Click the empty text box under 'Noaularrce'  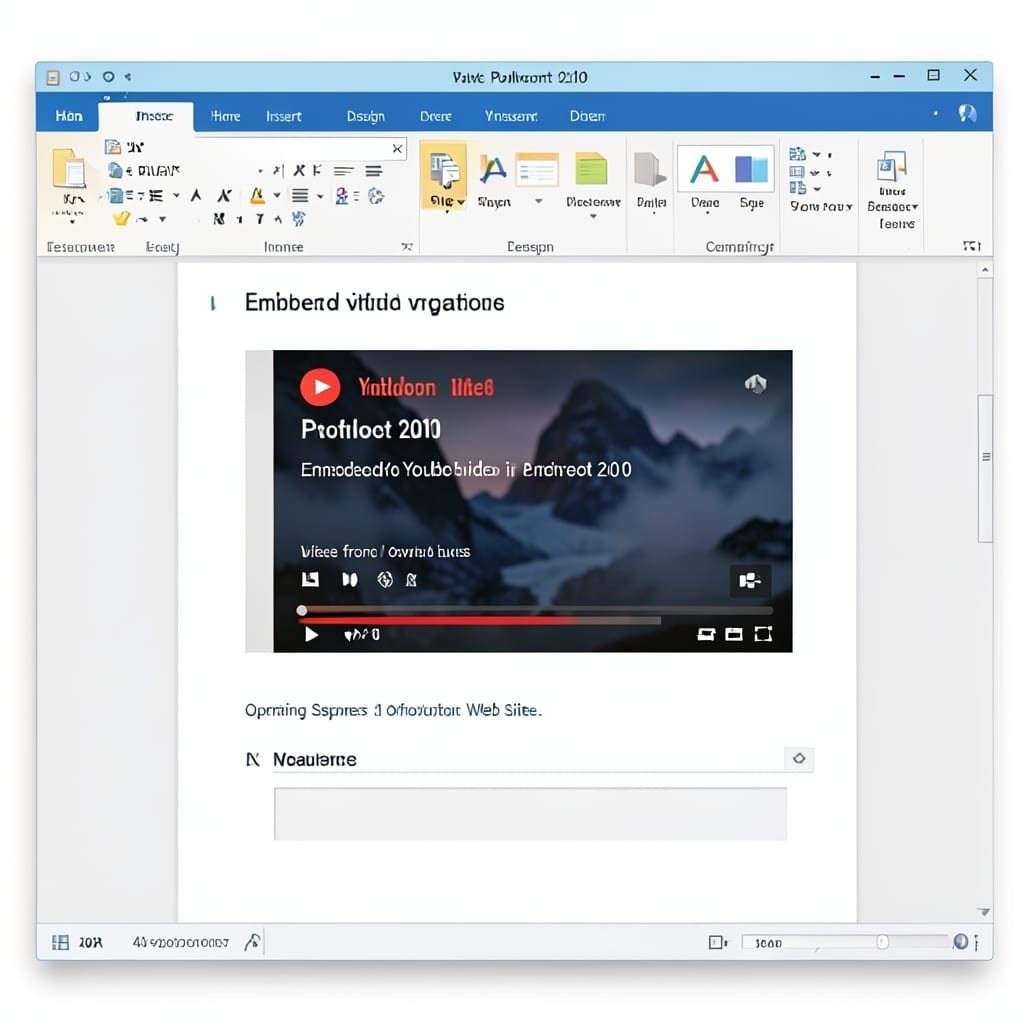click(x=530, y=814)
